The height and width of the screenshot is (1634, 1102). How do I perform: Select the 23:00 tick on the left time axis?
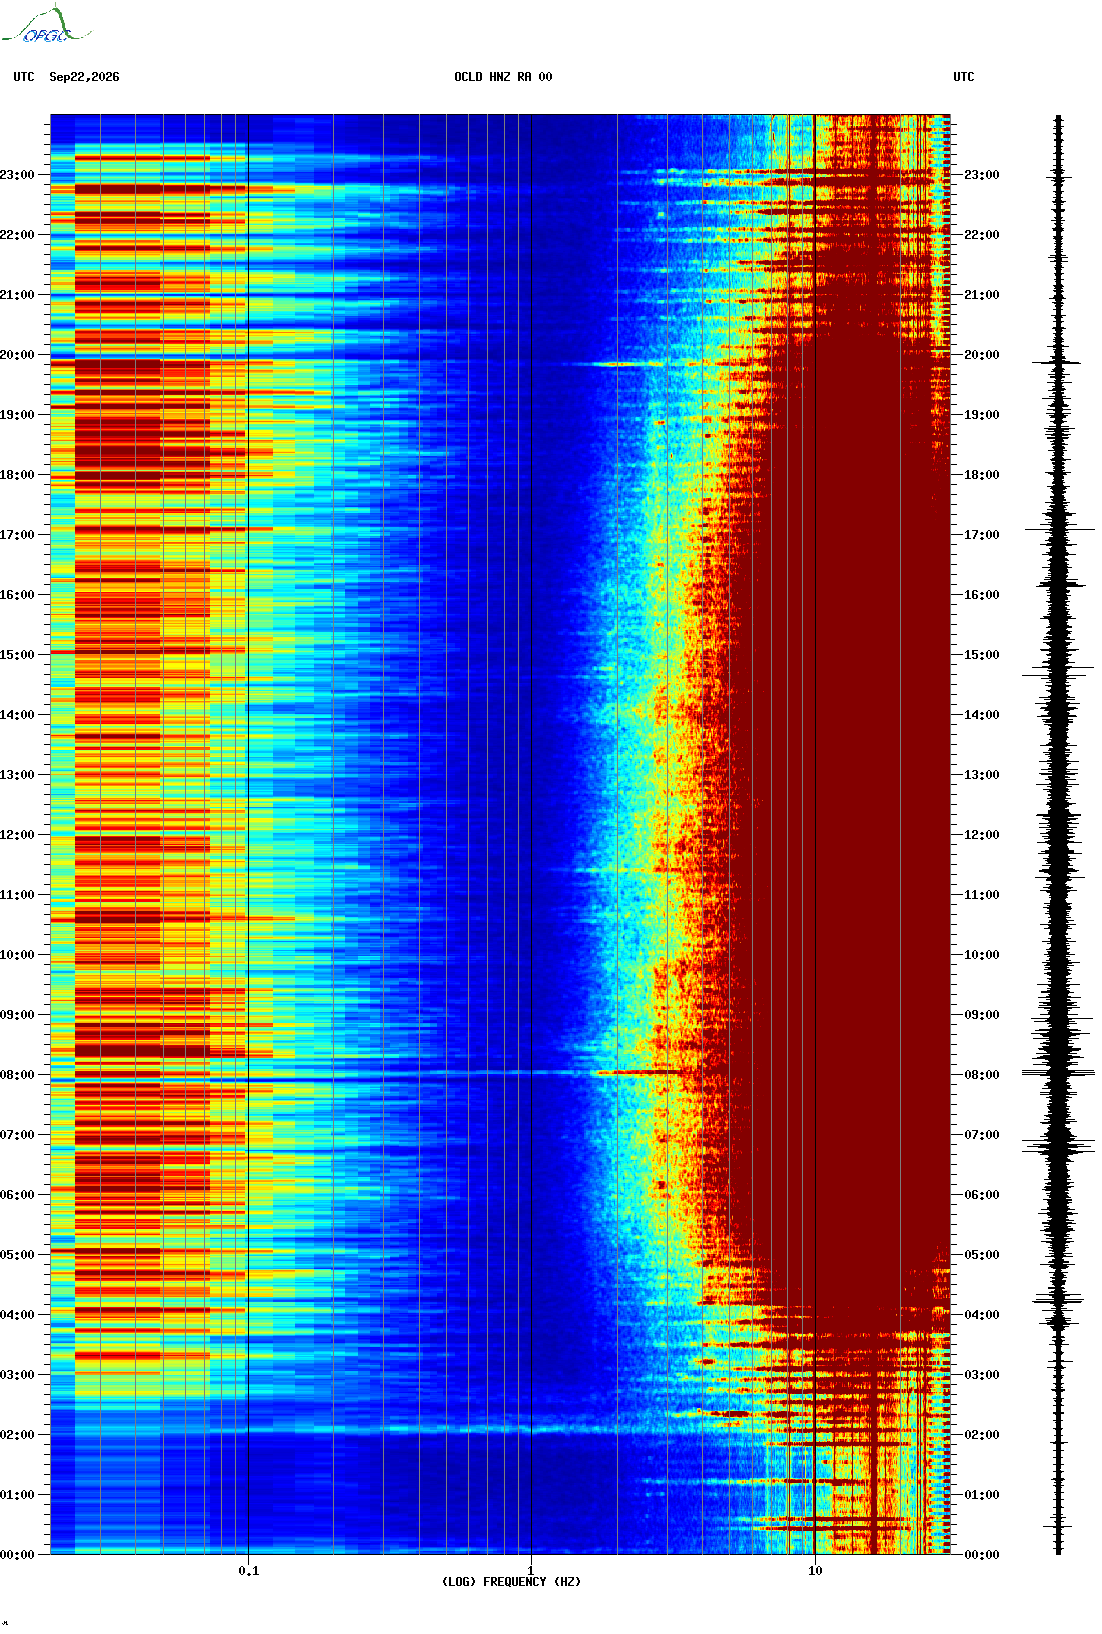17,175
